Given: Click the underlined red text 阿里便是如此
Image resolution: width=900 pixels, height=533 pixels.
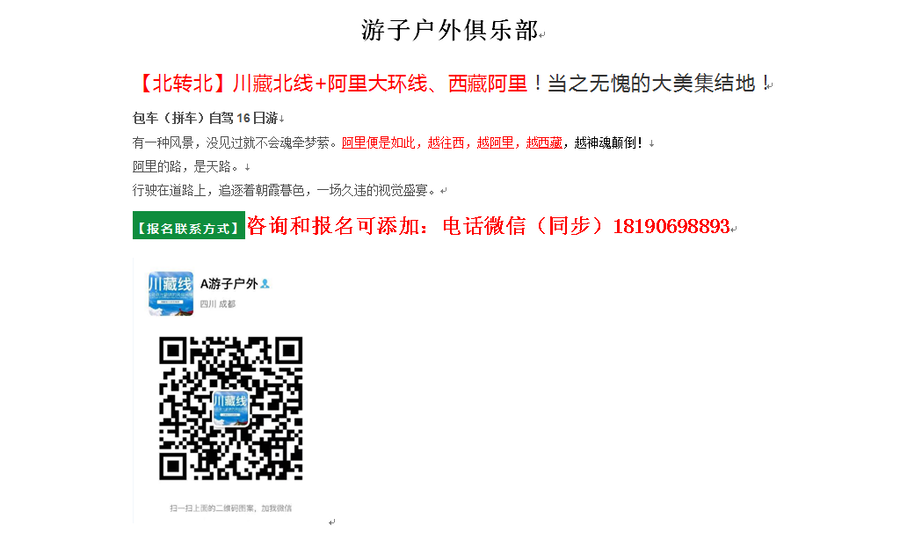Looking at the screenshot, I should point(378,143).
